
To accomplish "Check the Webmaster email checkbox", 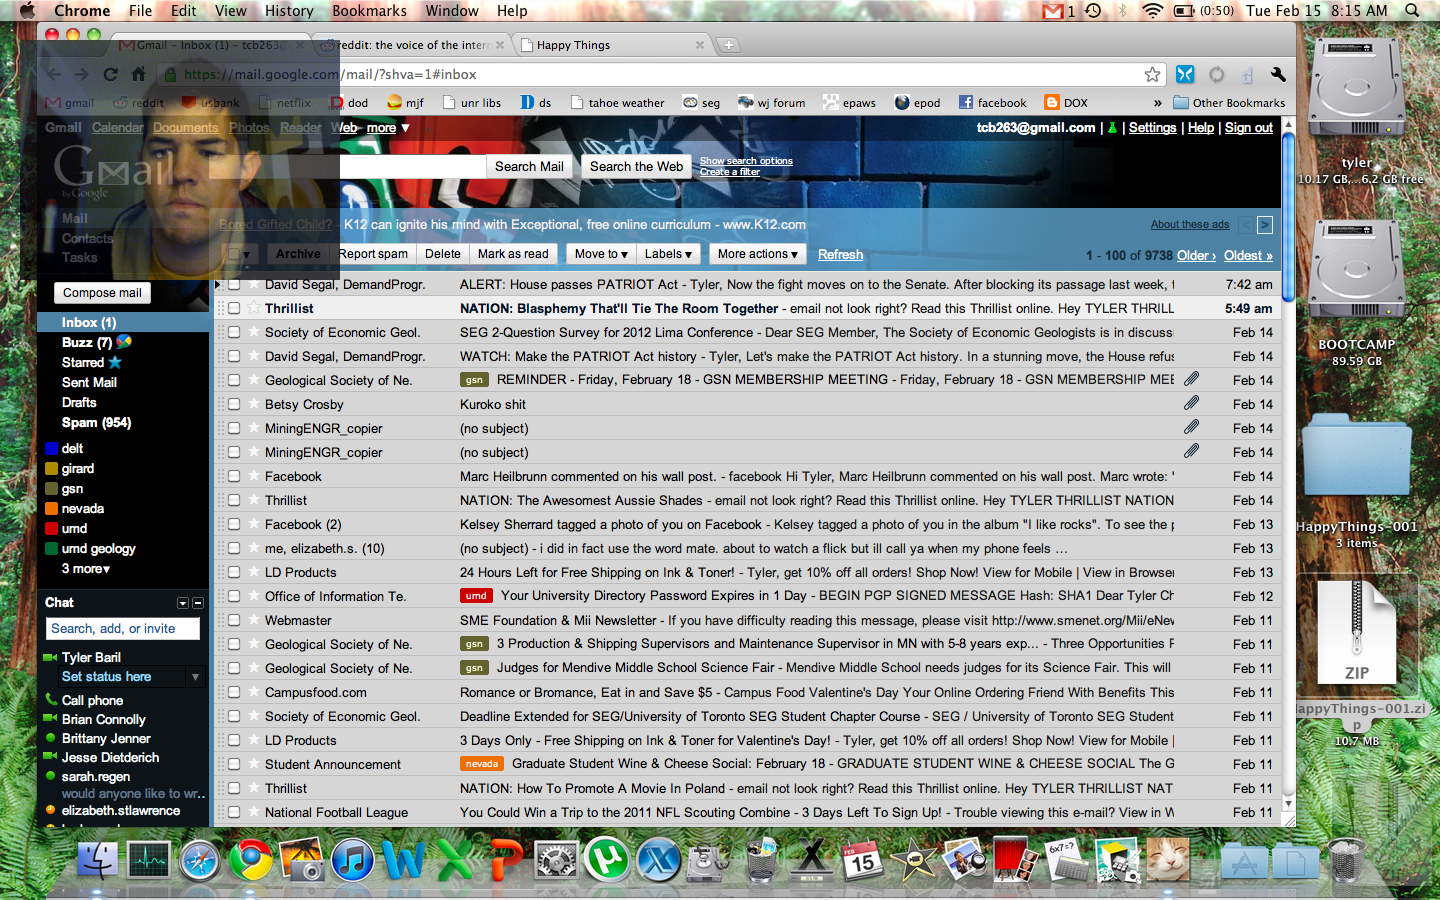I will (234, 620).
